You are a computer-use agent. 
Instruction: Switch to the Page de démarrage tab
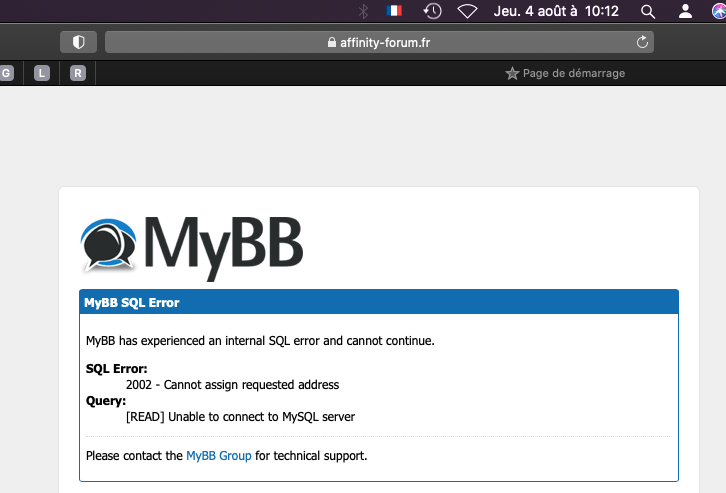point(565,73)
